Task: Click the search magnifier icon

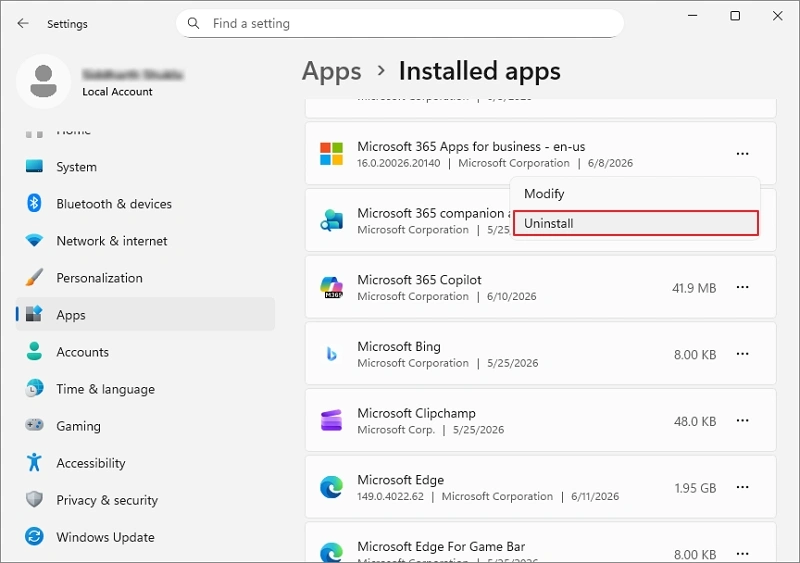Action: (193, 23)
